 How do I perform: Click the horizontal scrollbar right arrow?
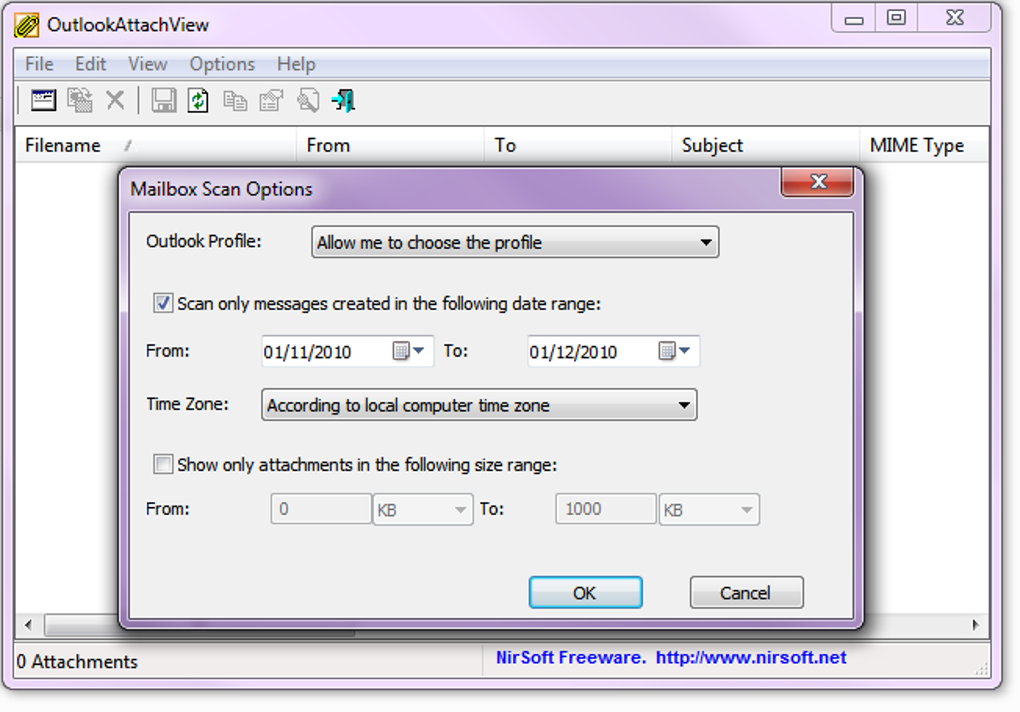click(975, 625)
